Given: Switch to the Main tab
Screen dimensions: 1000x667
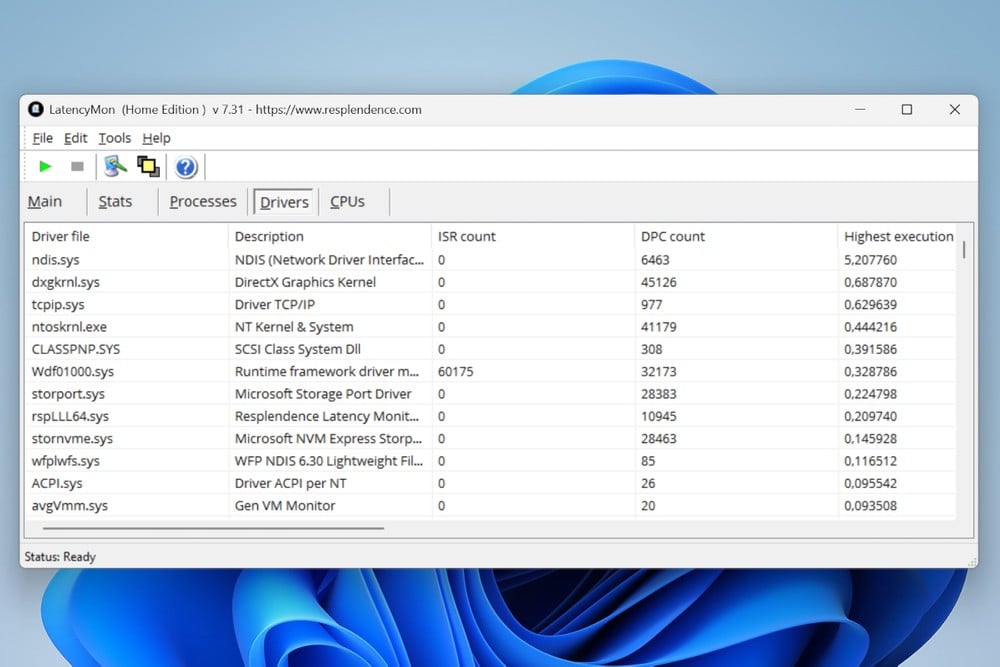Looking at the screenshot, I should click(45, 202).
